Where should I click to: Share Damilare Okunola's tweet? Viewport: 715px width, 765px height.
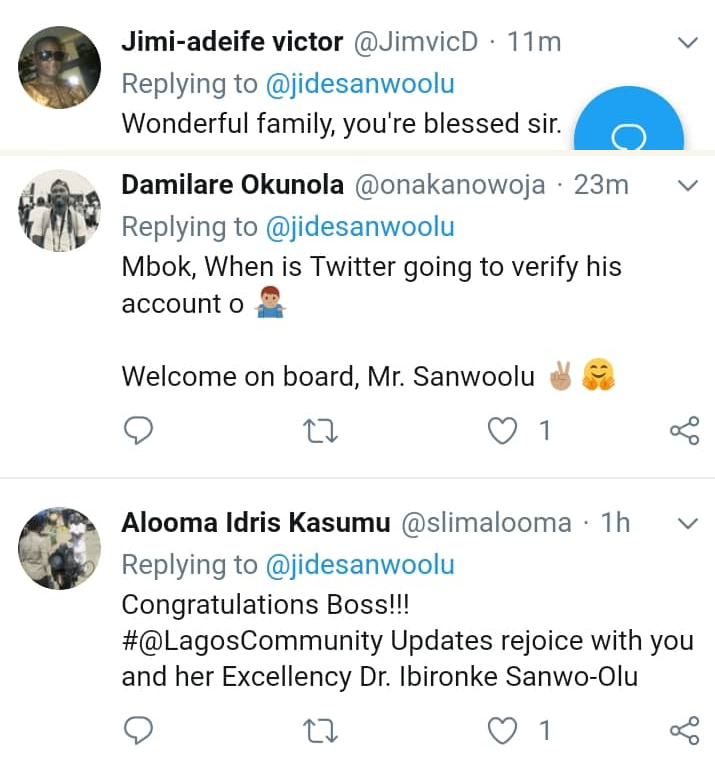tap(684, 431)
